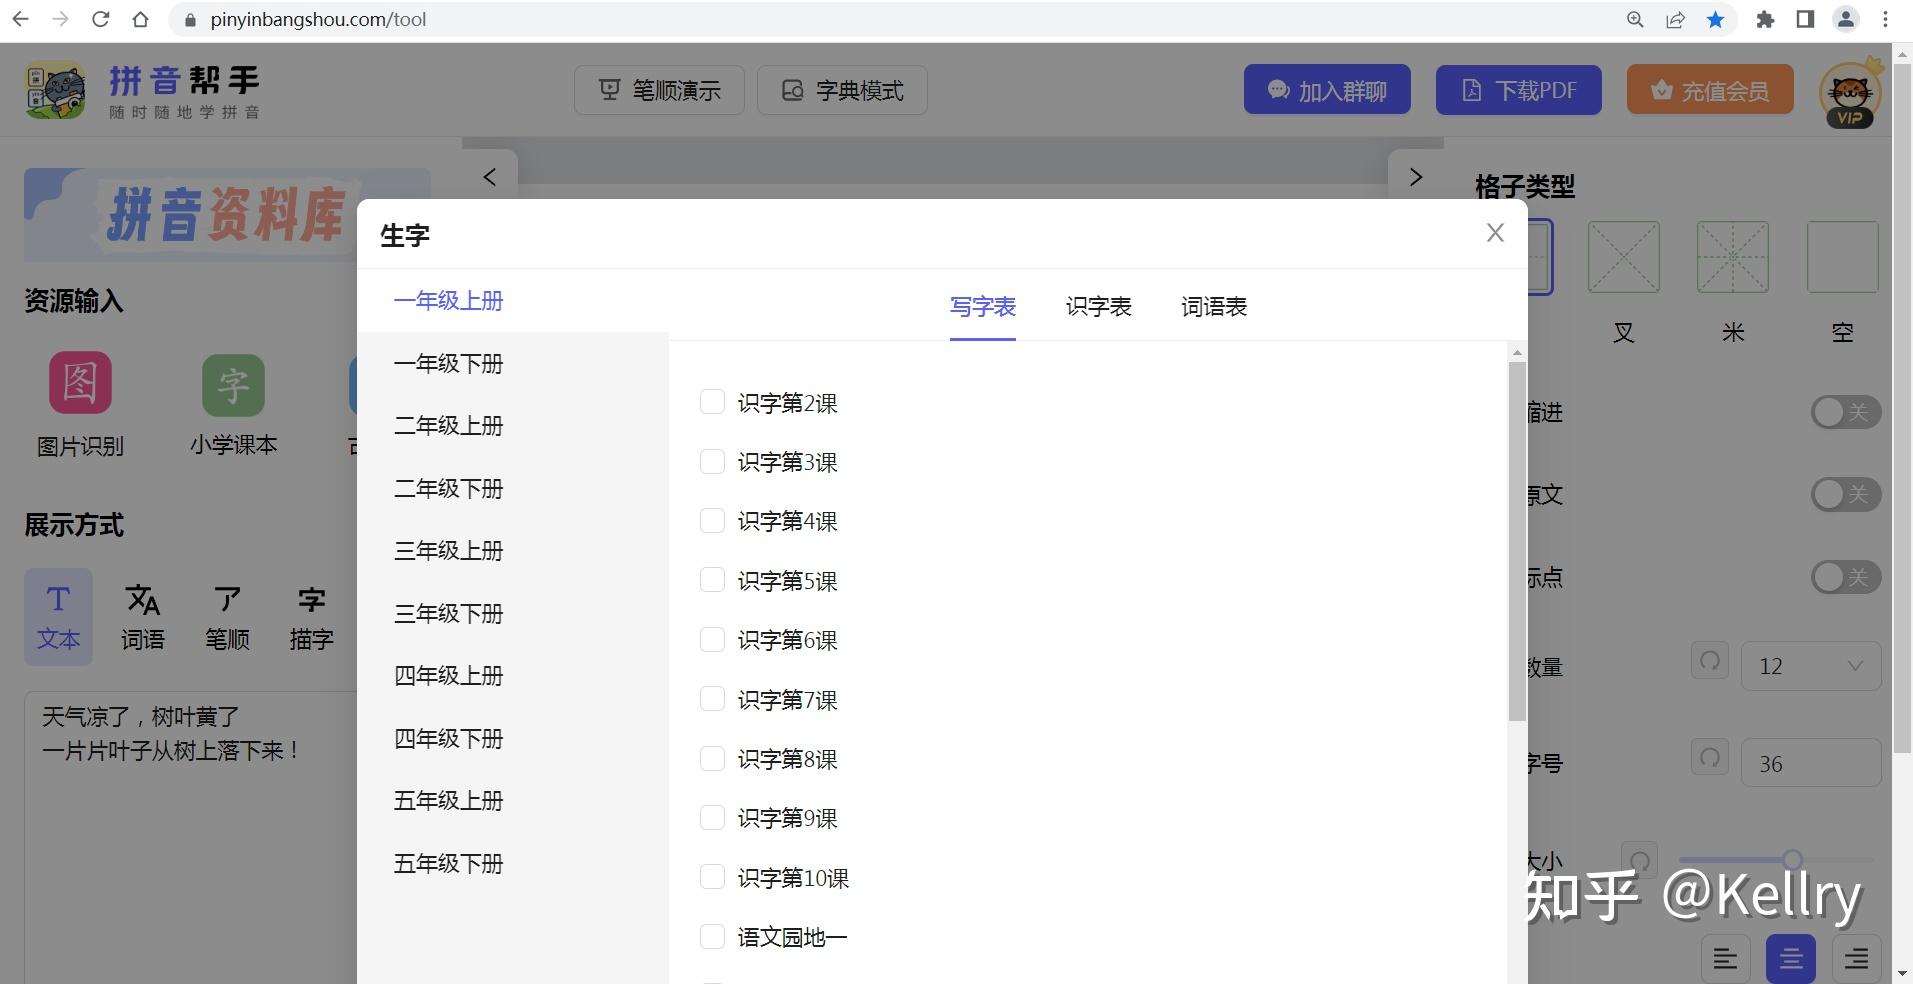The height and width of the screenshot is (984, 1913).
Task: Toggle the 原文 switch
Action: [1846, 494]
